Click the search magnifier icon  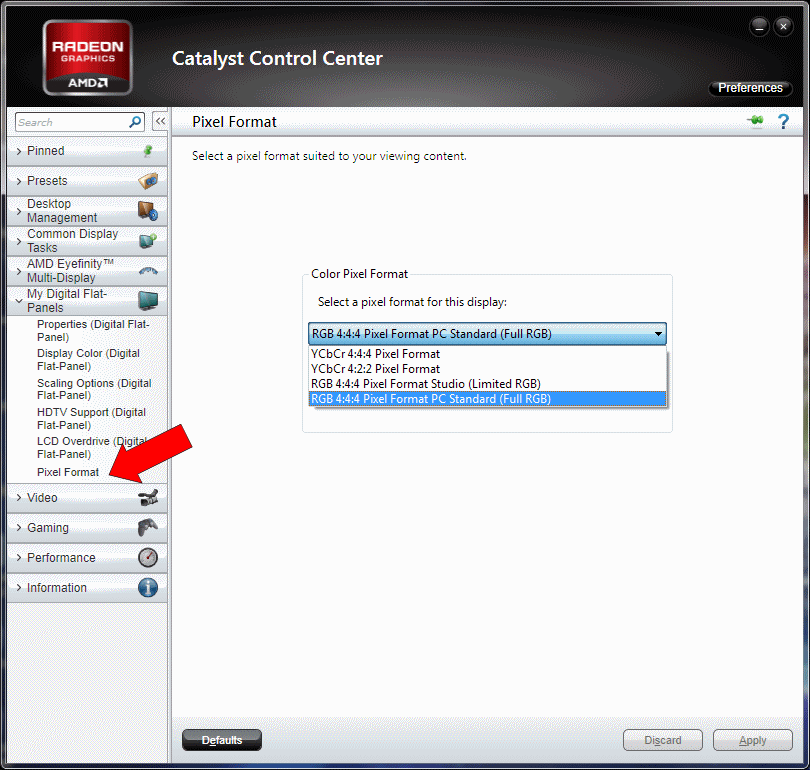coord(135,122)
